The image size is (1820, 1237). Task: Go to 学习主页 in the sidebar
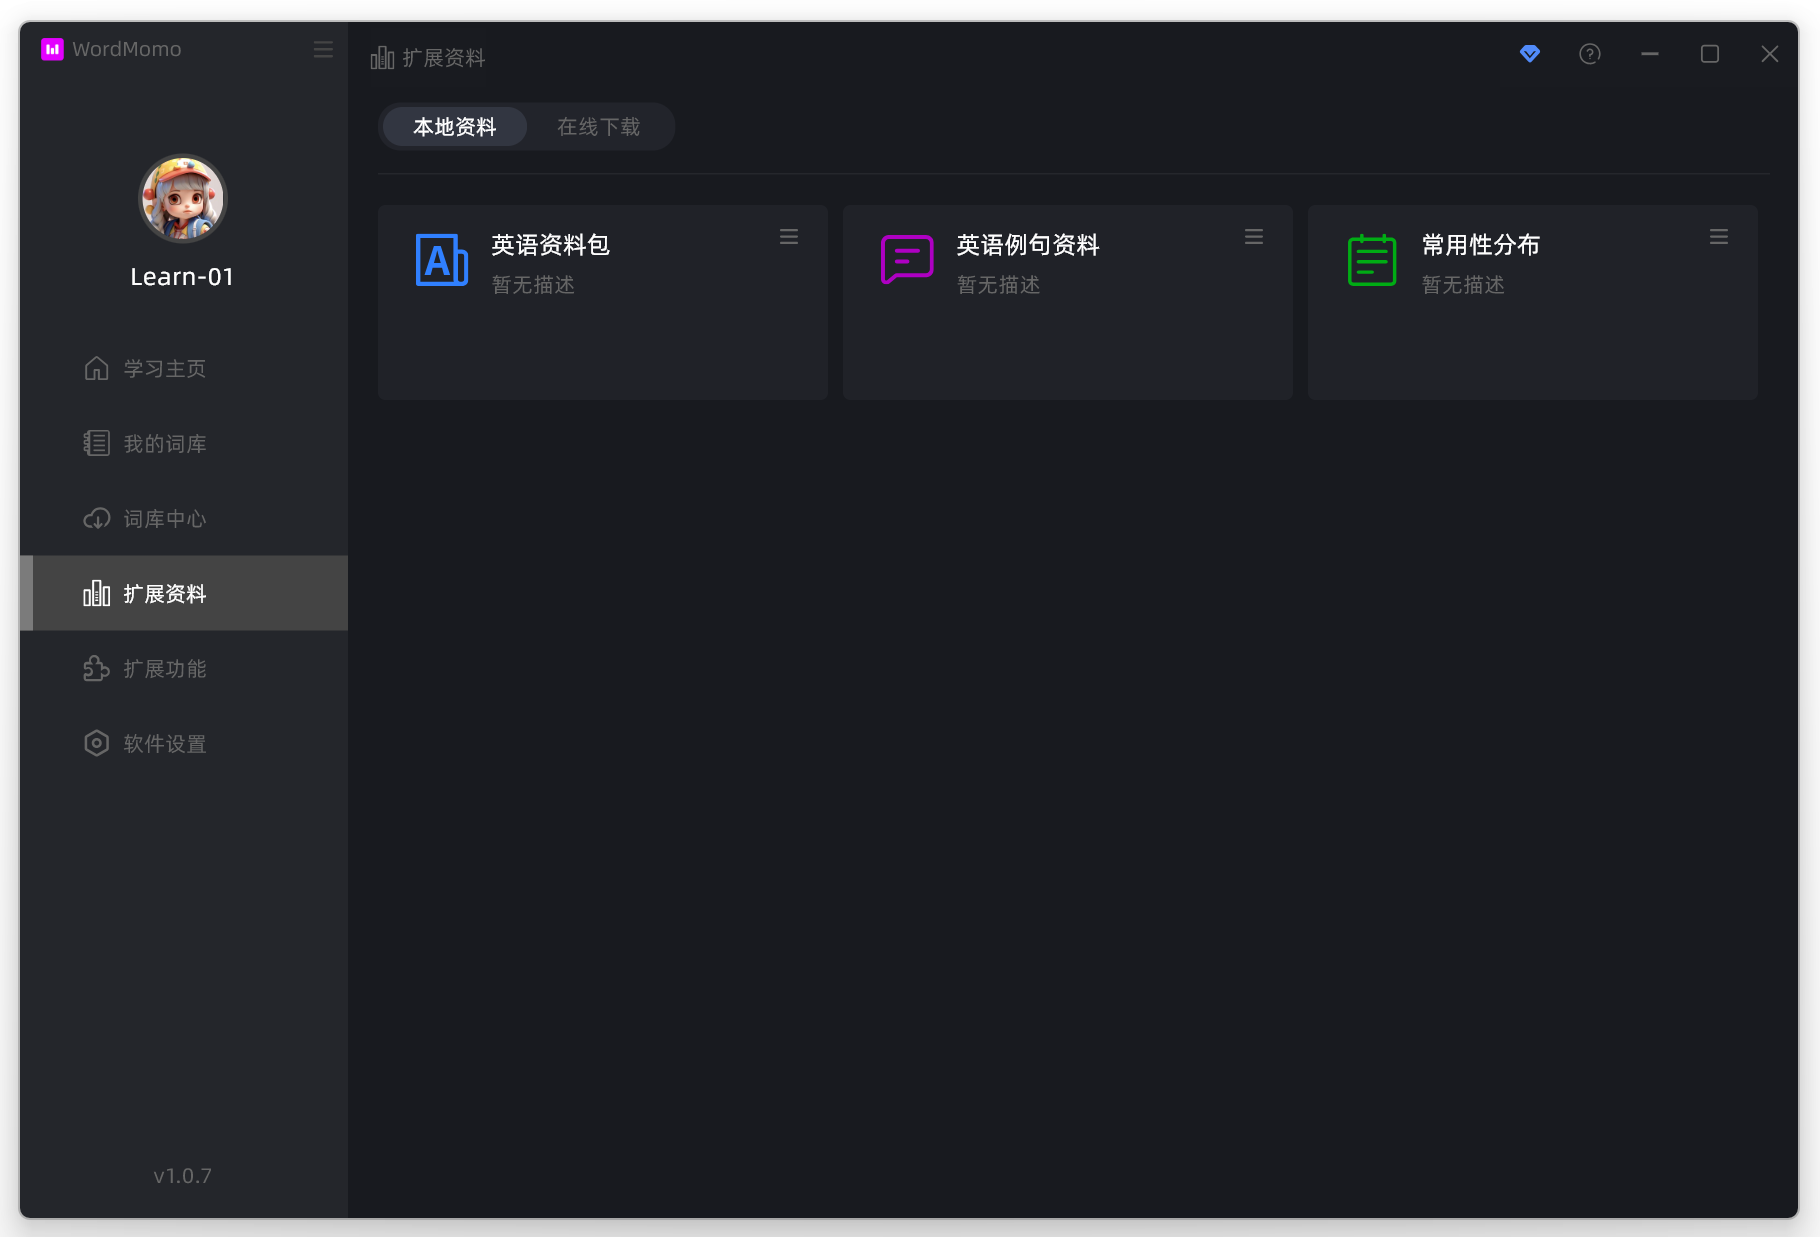coord(164,369)
